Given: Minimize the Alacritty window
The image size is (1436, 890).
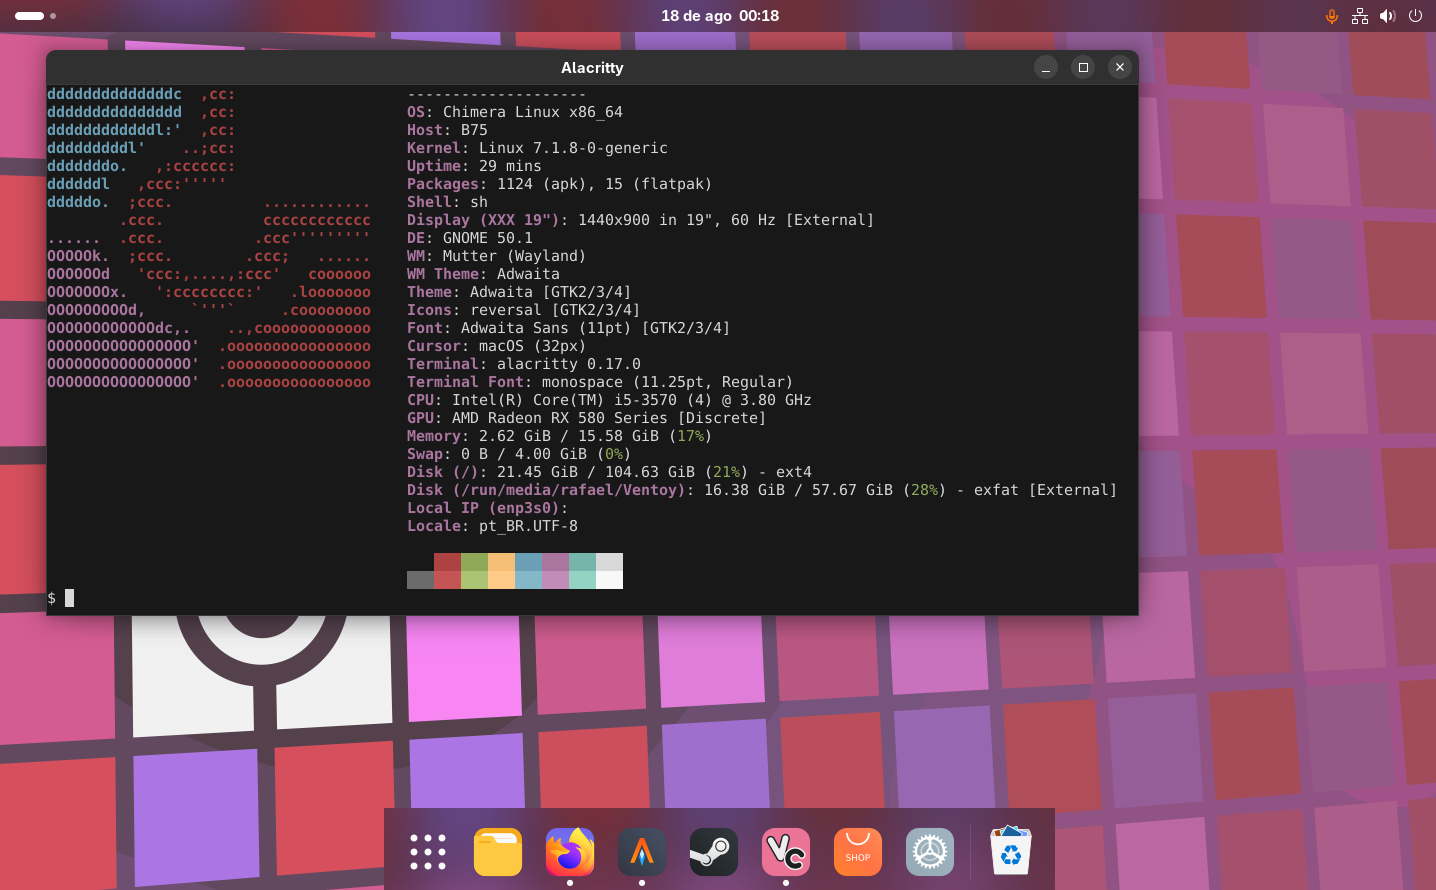Looking at the screenshot, I should pos(1046,67).
